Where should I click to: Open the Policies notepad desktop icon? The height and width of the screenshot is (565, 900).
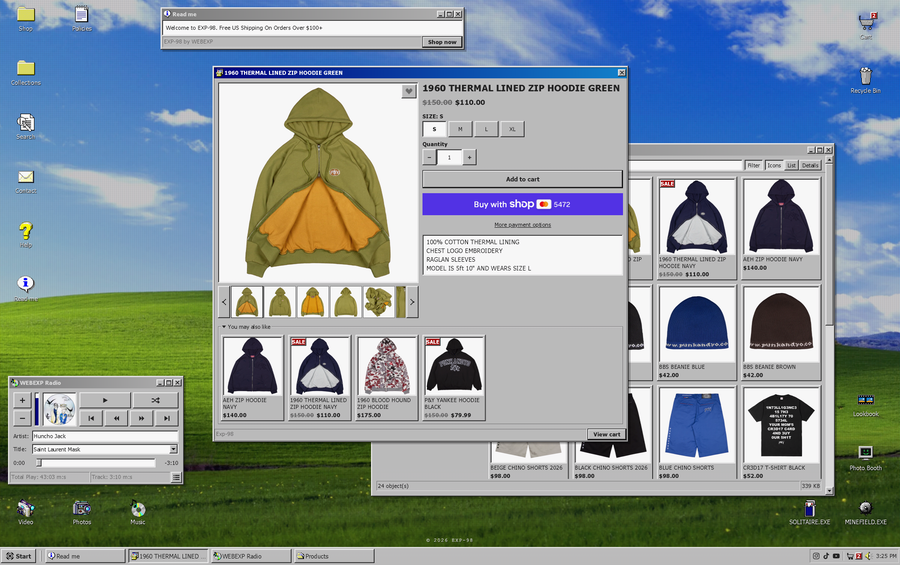tap(82, 18)
